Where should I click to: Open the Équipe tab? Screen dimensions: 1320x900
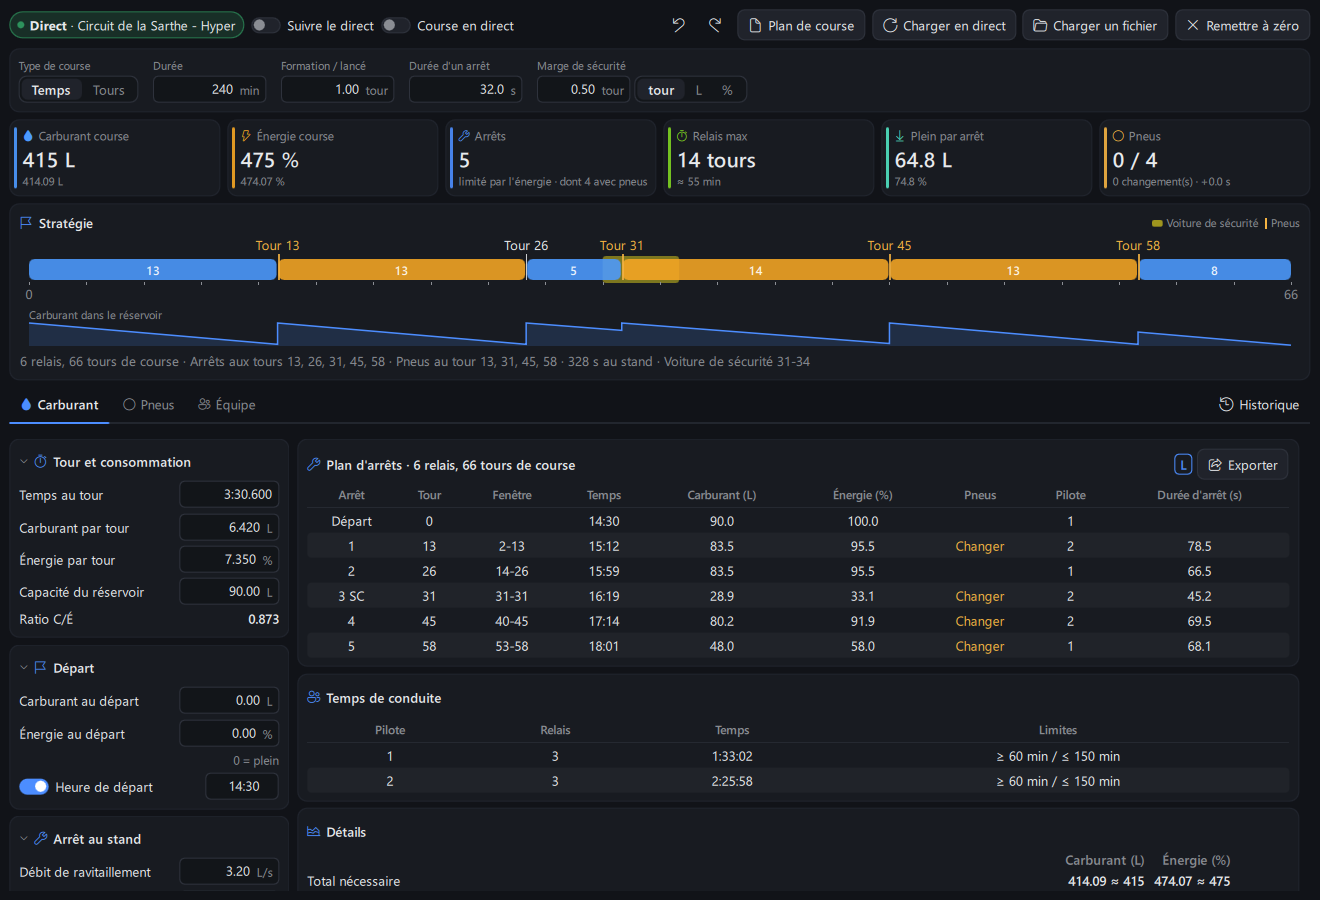pyautogui.click(x=226, y=405)
